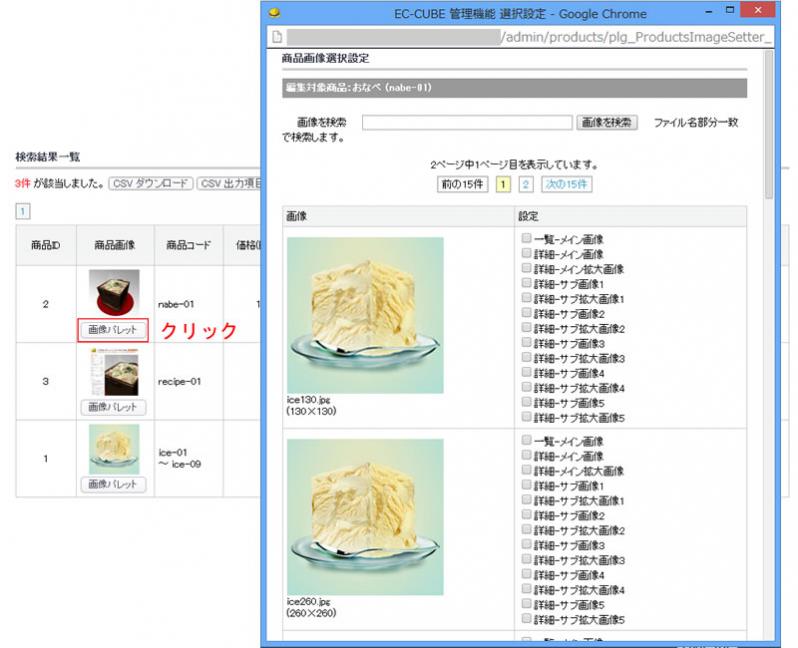Check 詳細-メイン画像 for ice130.jpg
The height and width of the screenshot is (648, 798).
[x=526, y=253]
